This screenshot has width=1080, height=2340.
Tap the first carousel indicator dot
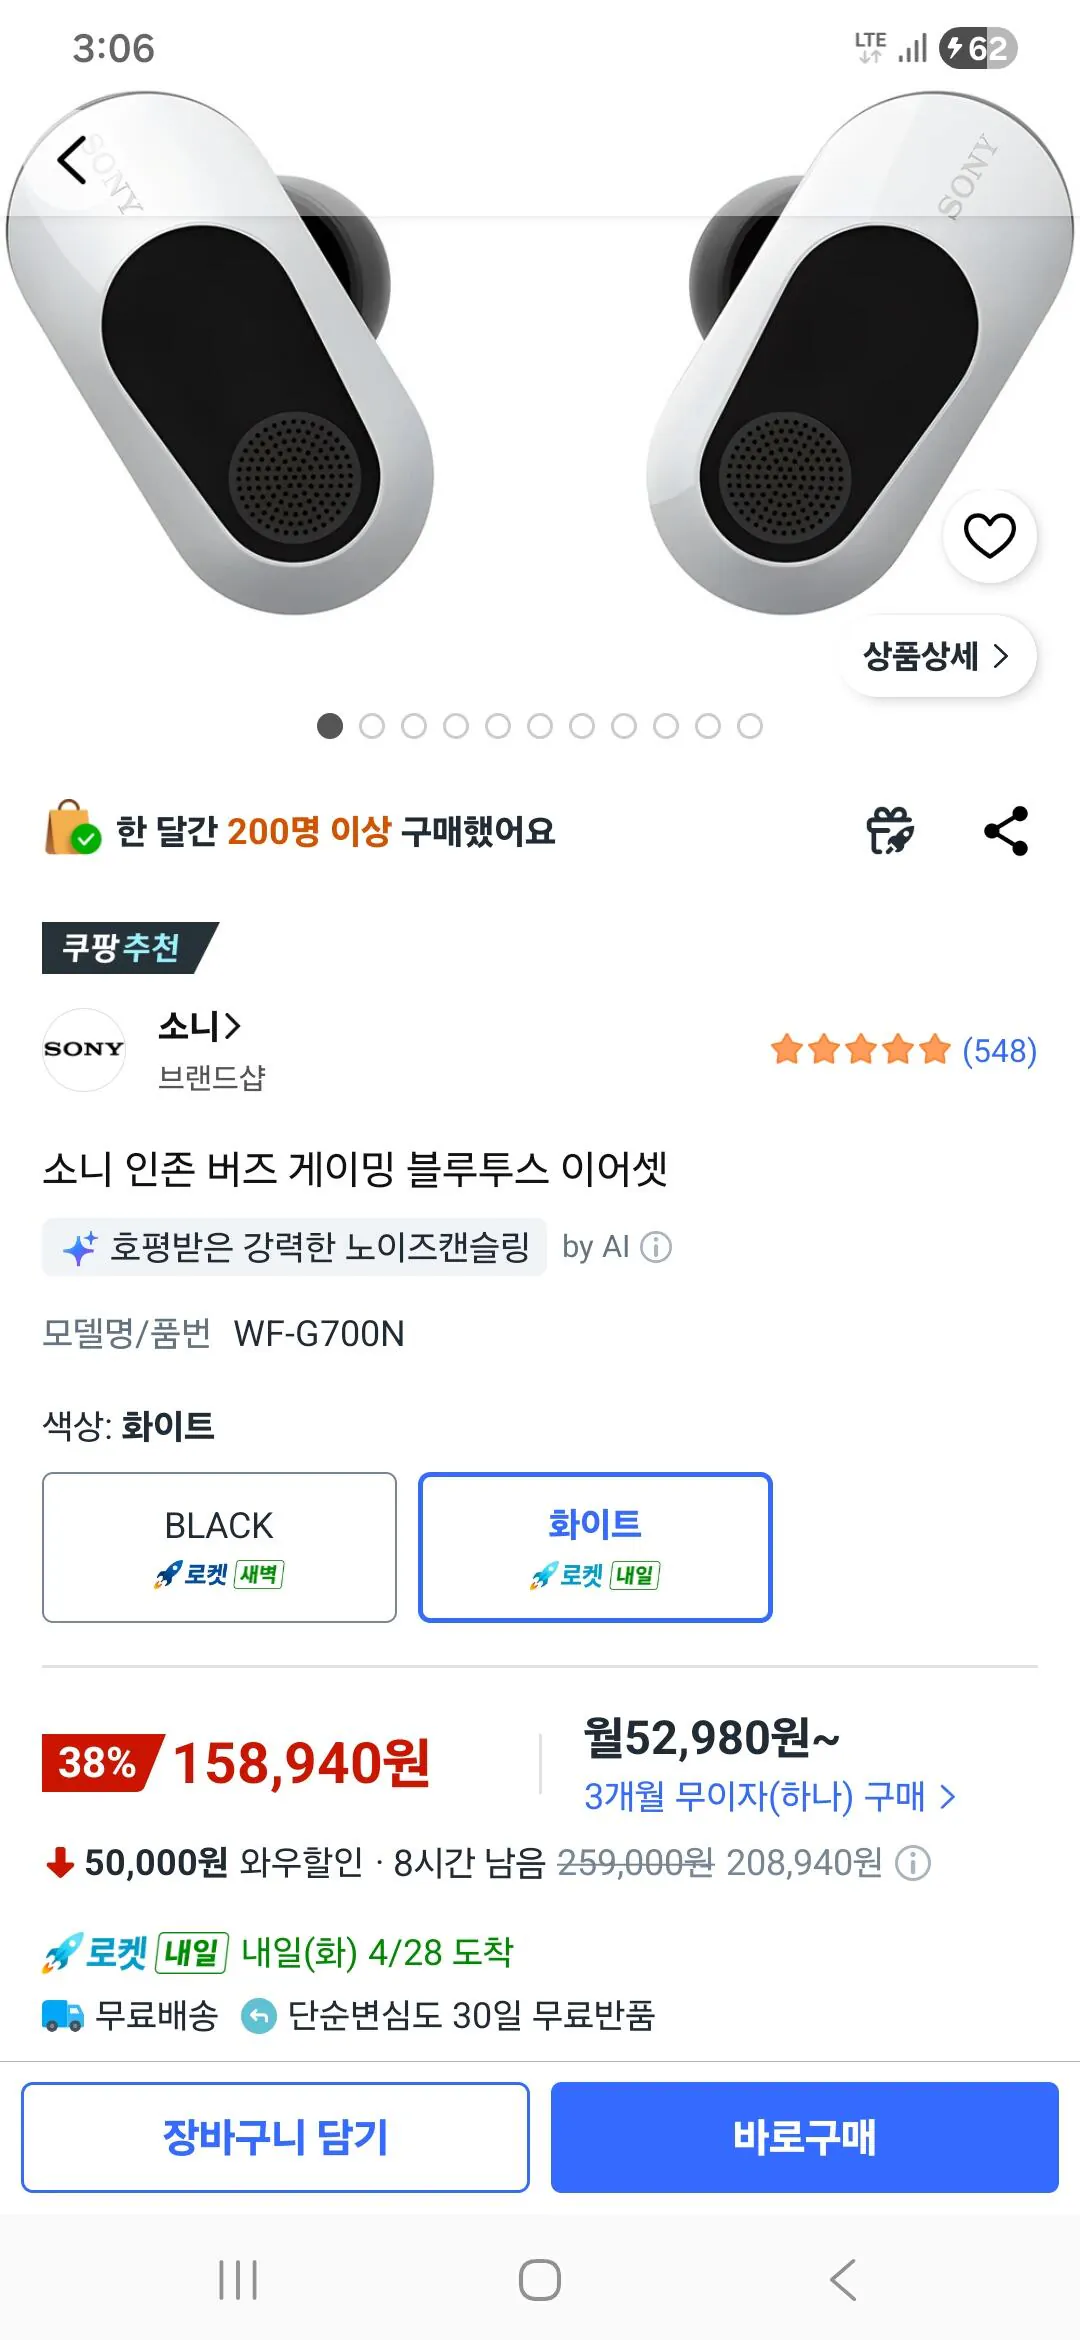(330, 727)
